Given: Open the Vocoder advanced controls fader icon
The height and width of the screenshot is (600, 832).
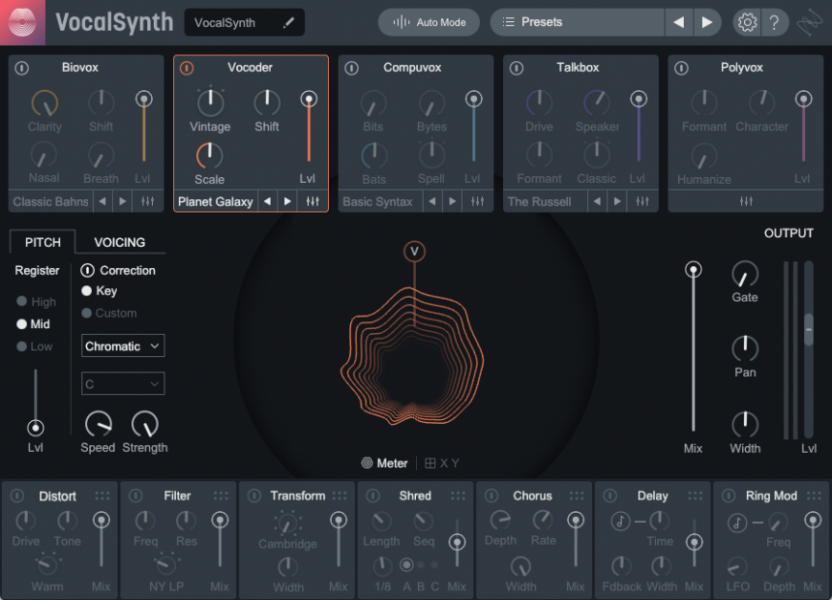Looking at the screenshot, I should [x=313, y=201].
